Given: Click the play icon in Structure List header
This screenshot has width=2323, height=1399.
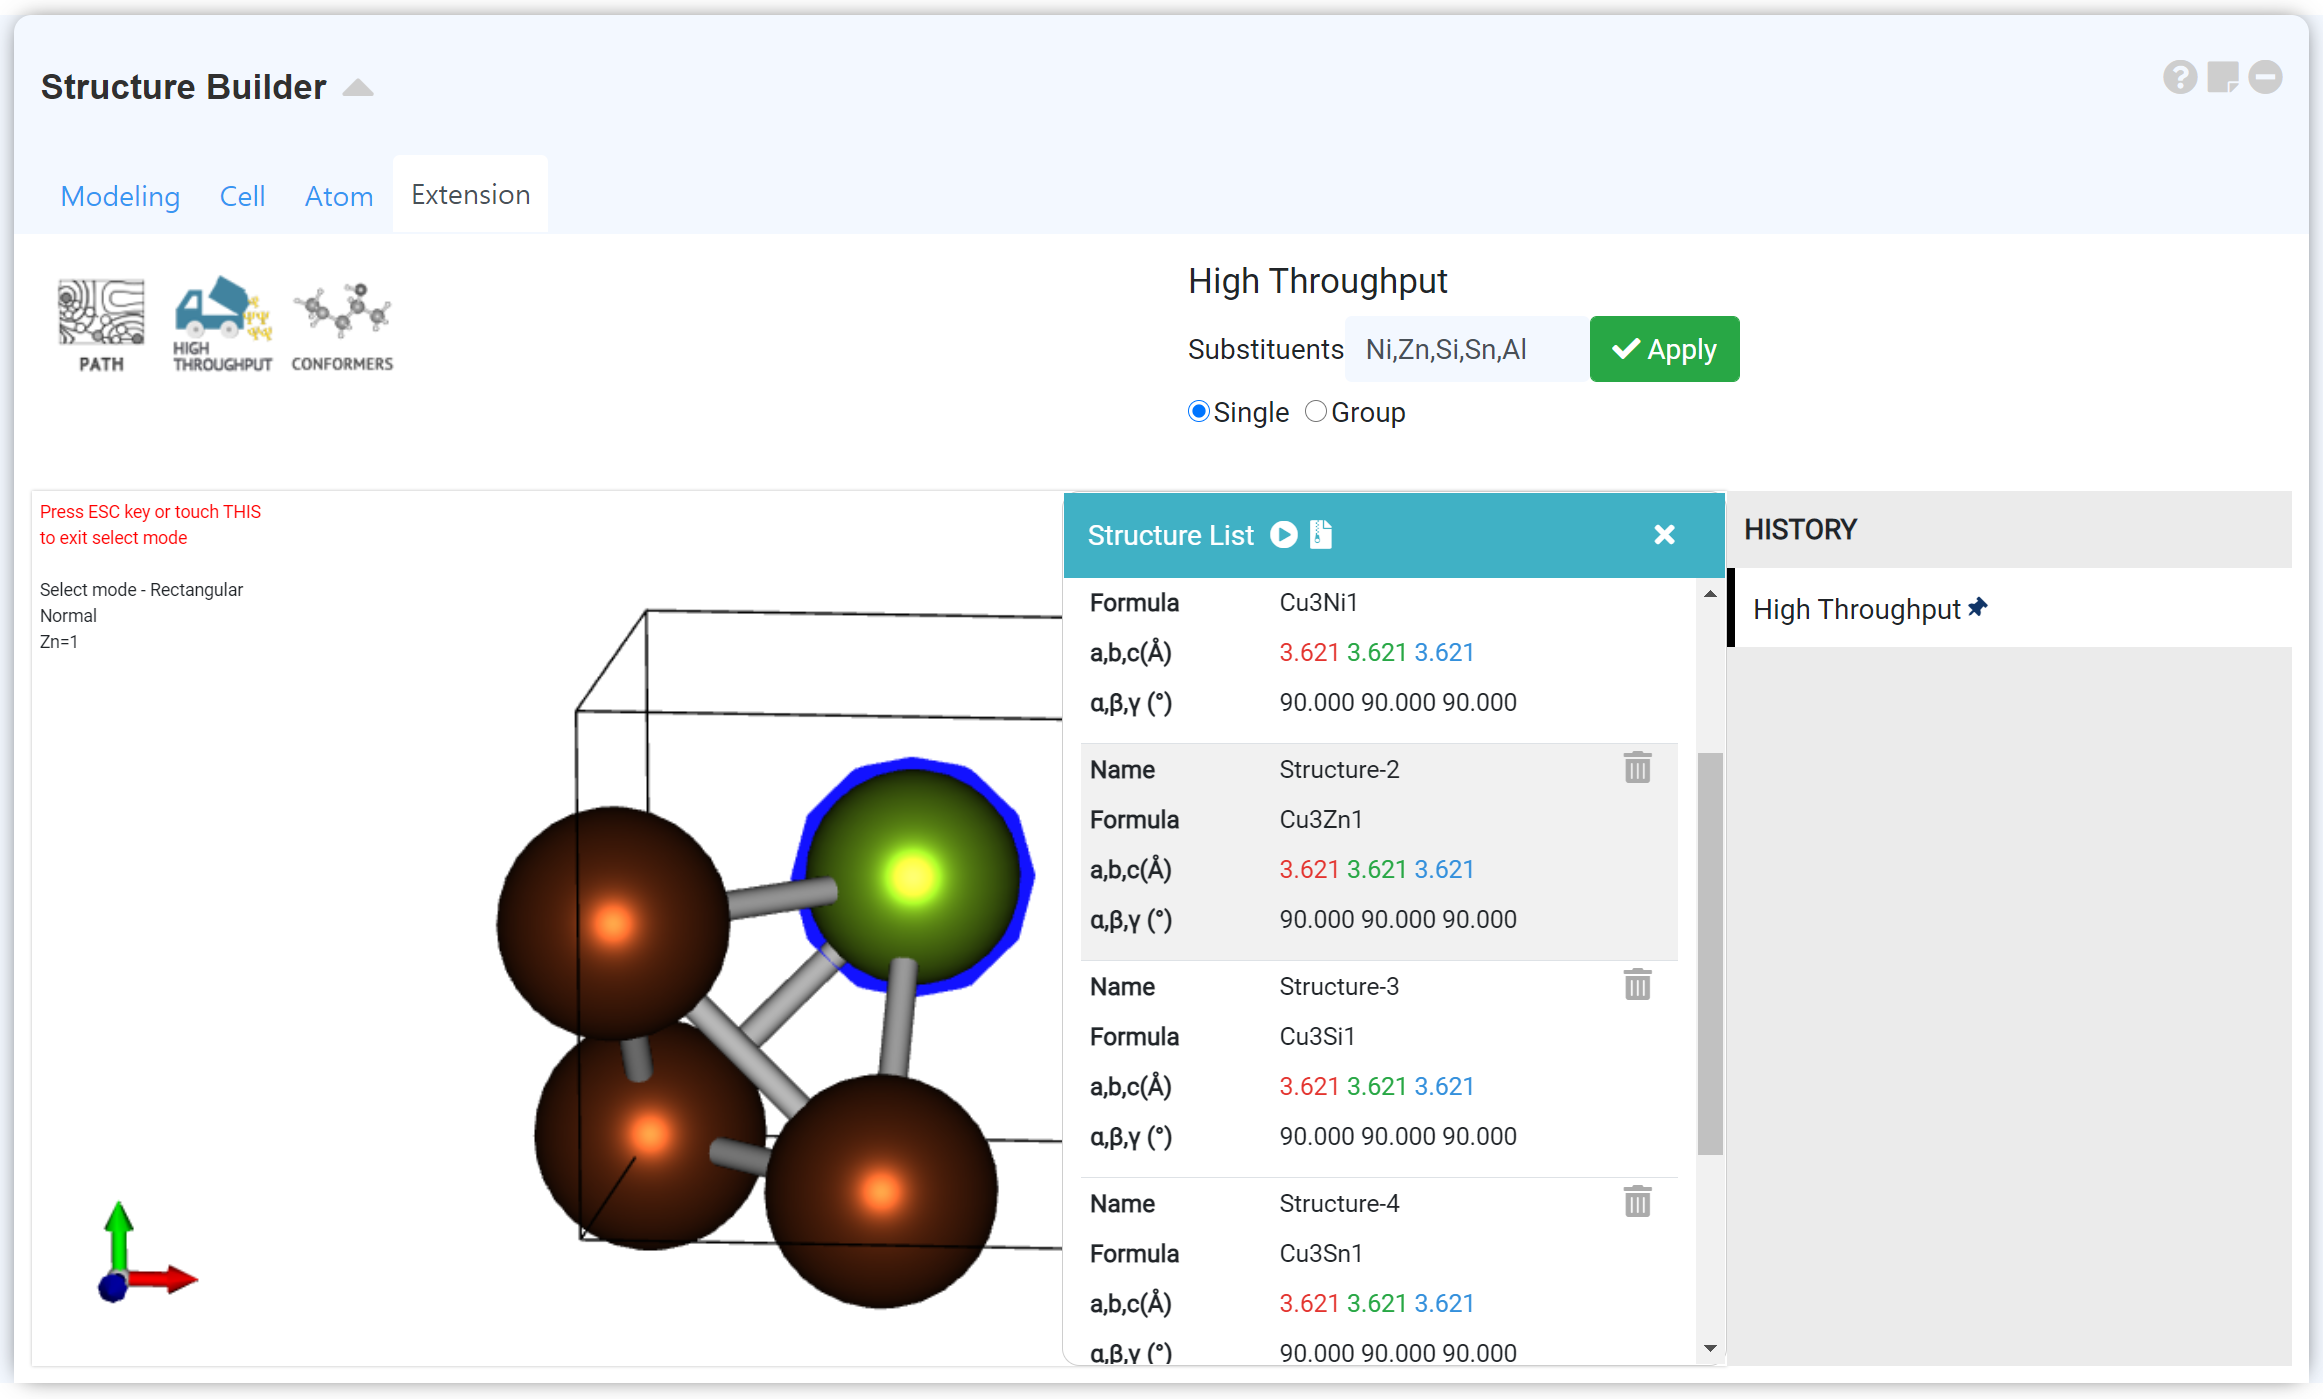Looking at the screenshot, I should click(x=1283, y=535).
